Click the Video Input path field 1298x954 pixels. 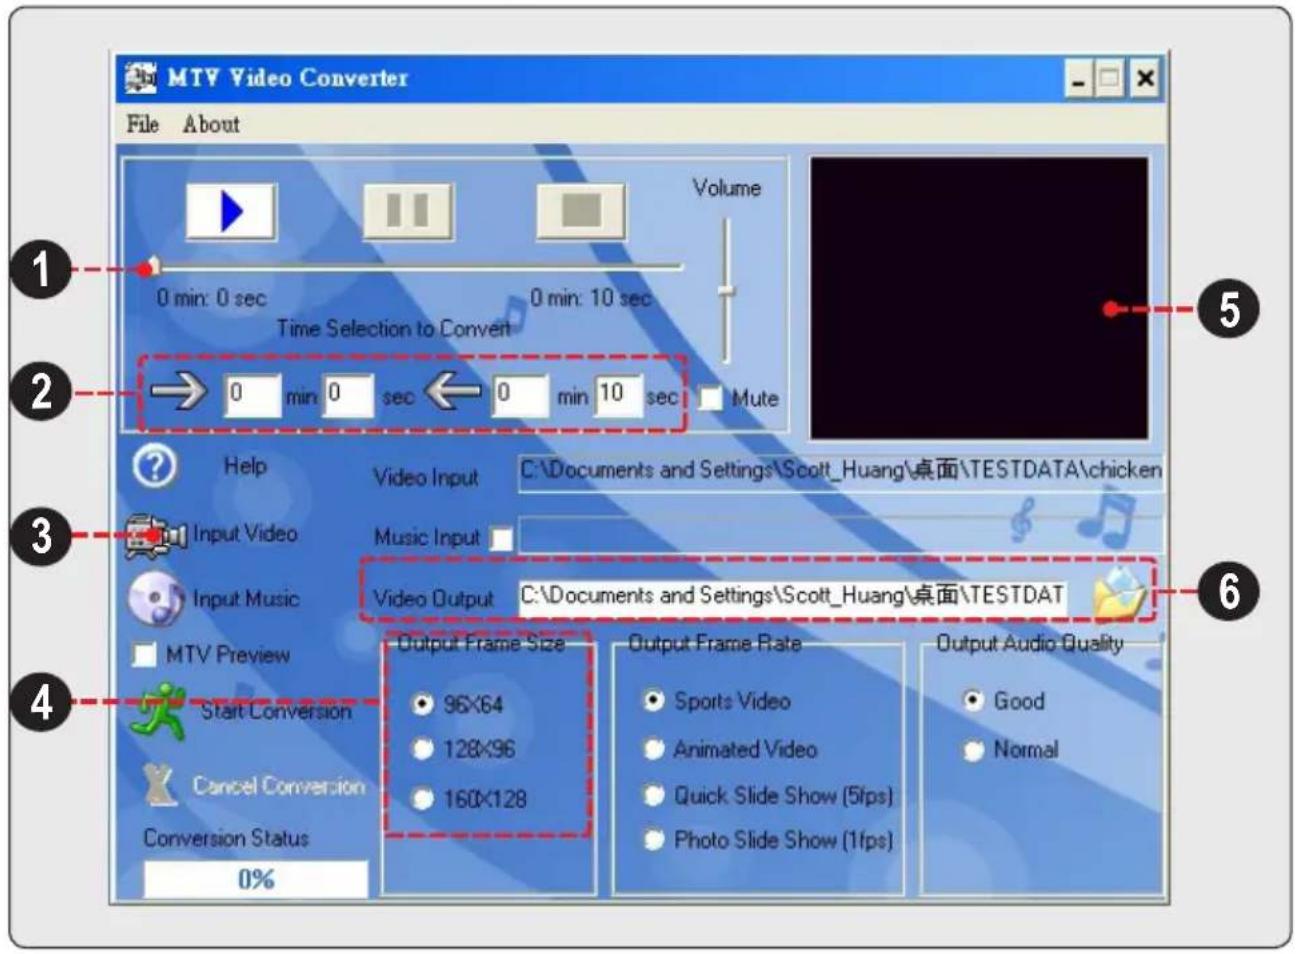840,471
